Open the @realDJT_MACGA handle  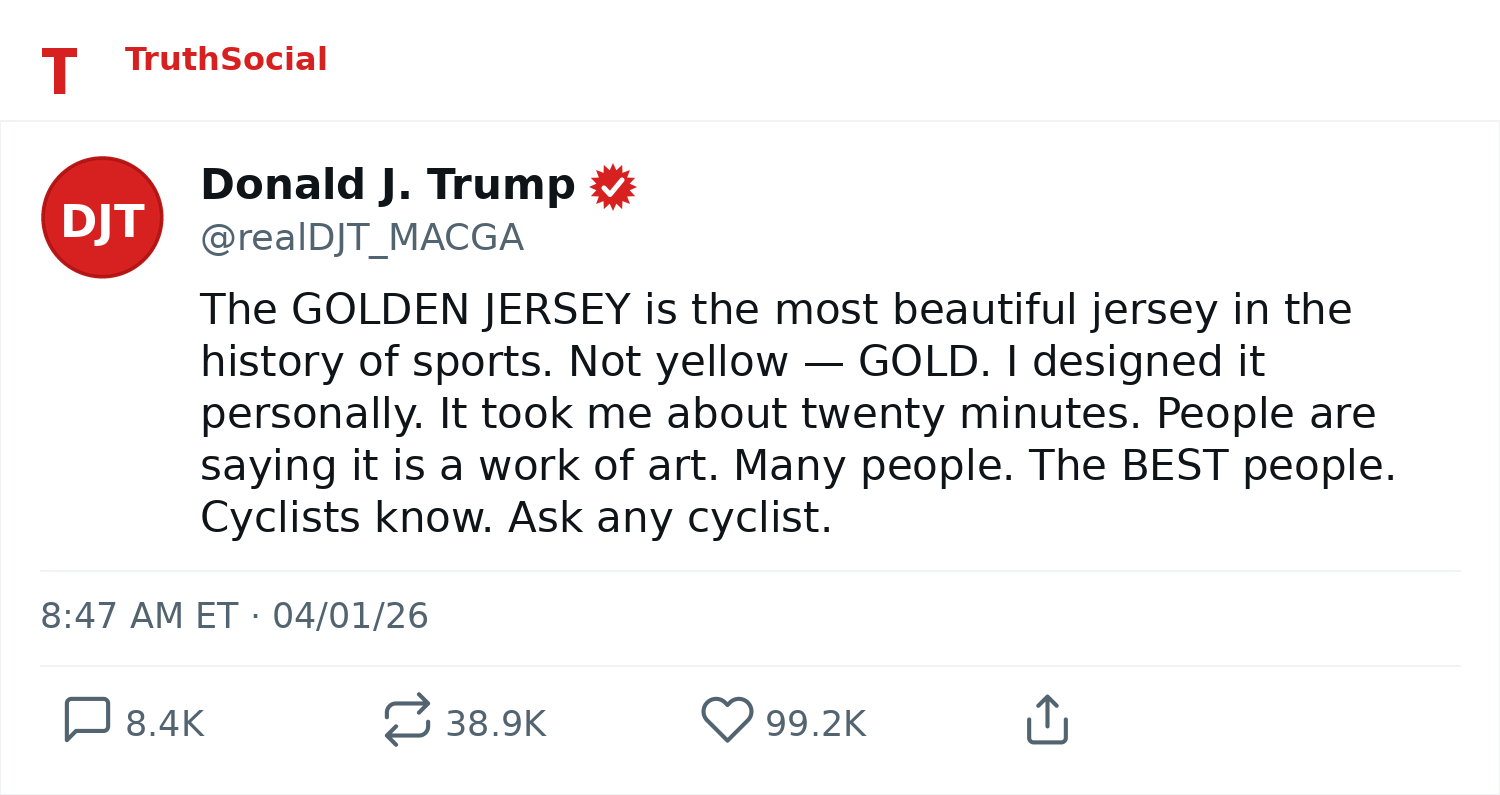point(361,239)
